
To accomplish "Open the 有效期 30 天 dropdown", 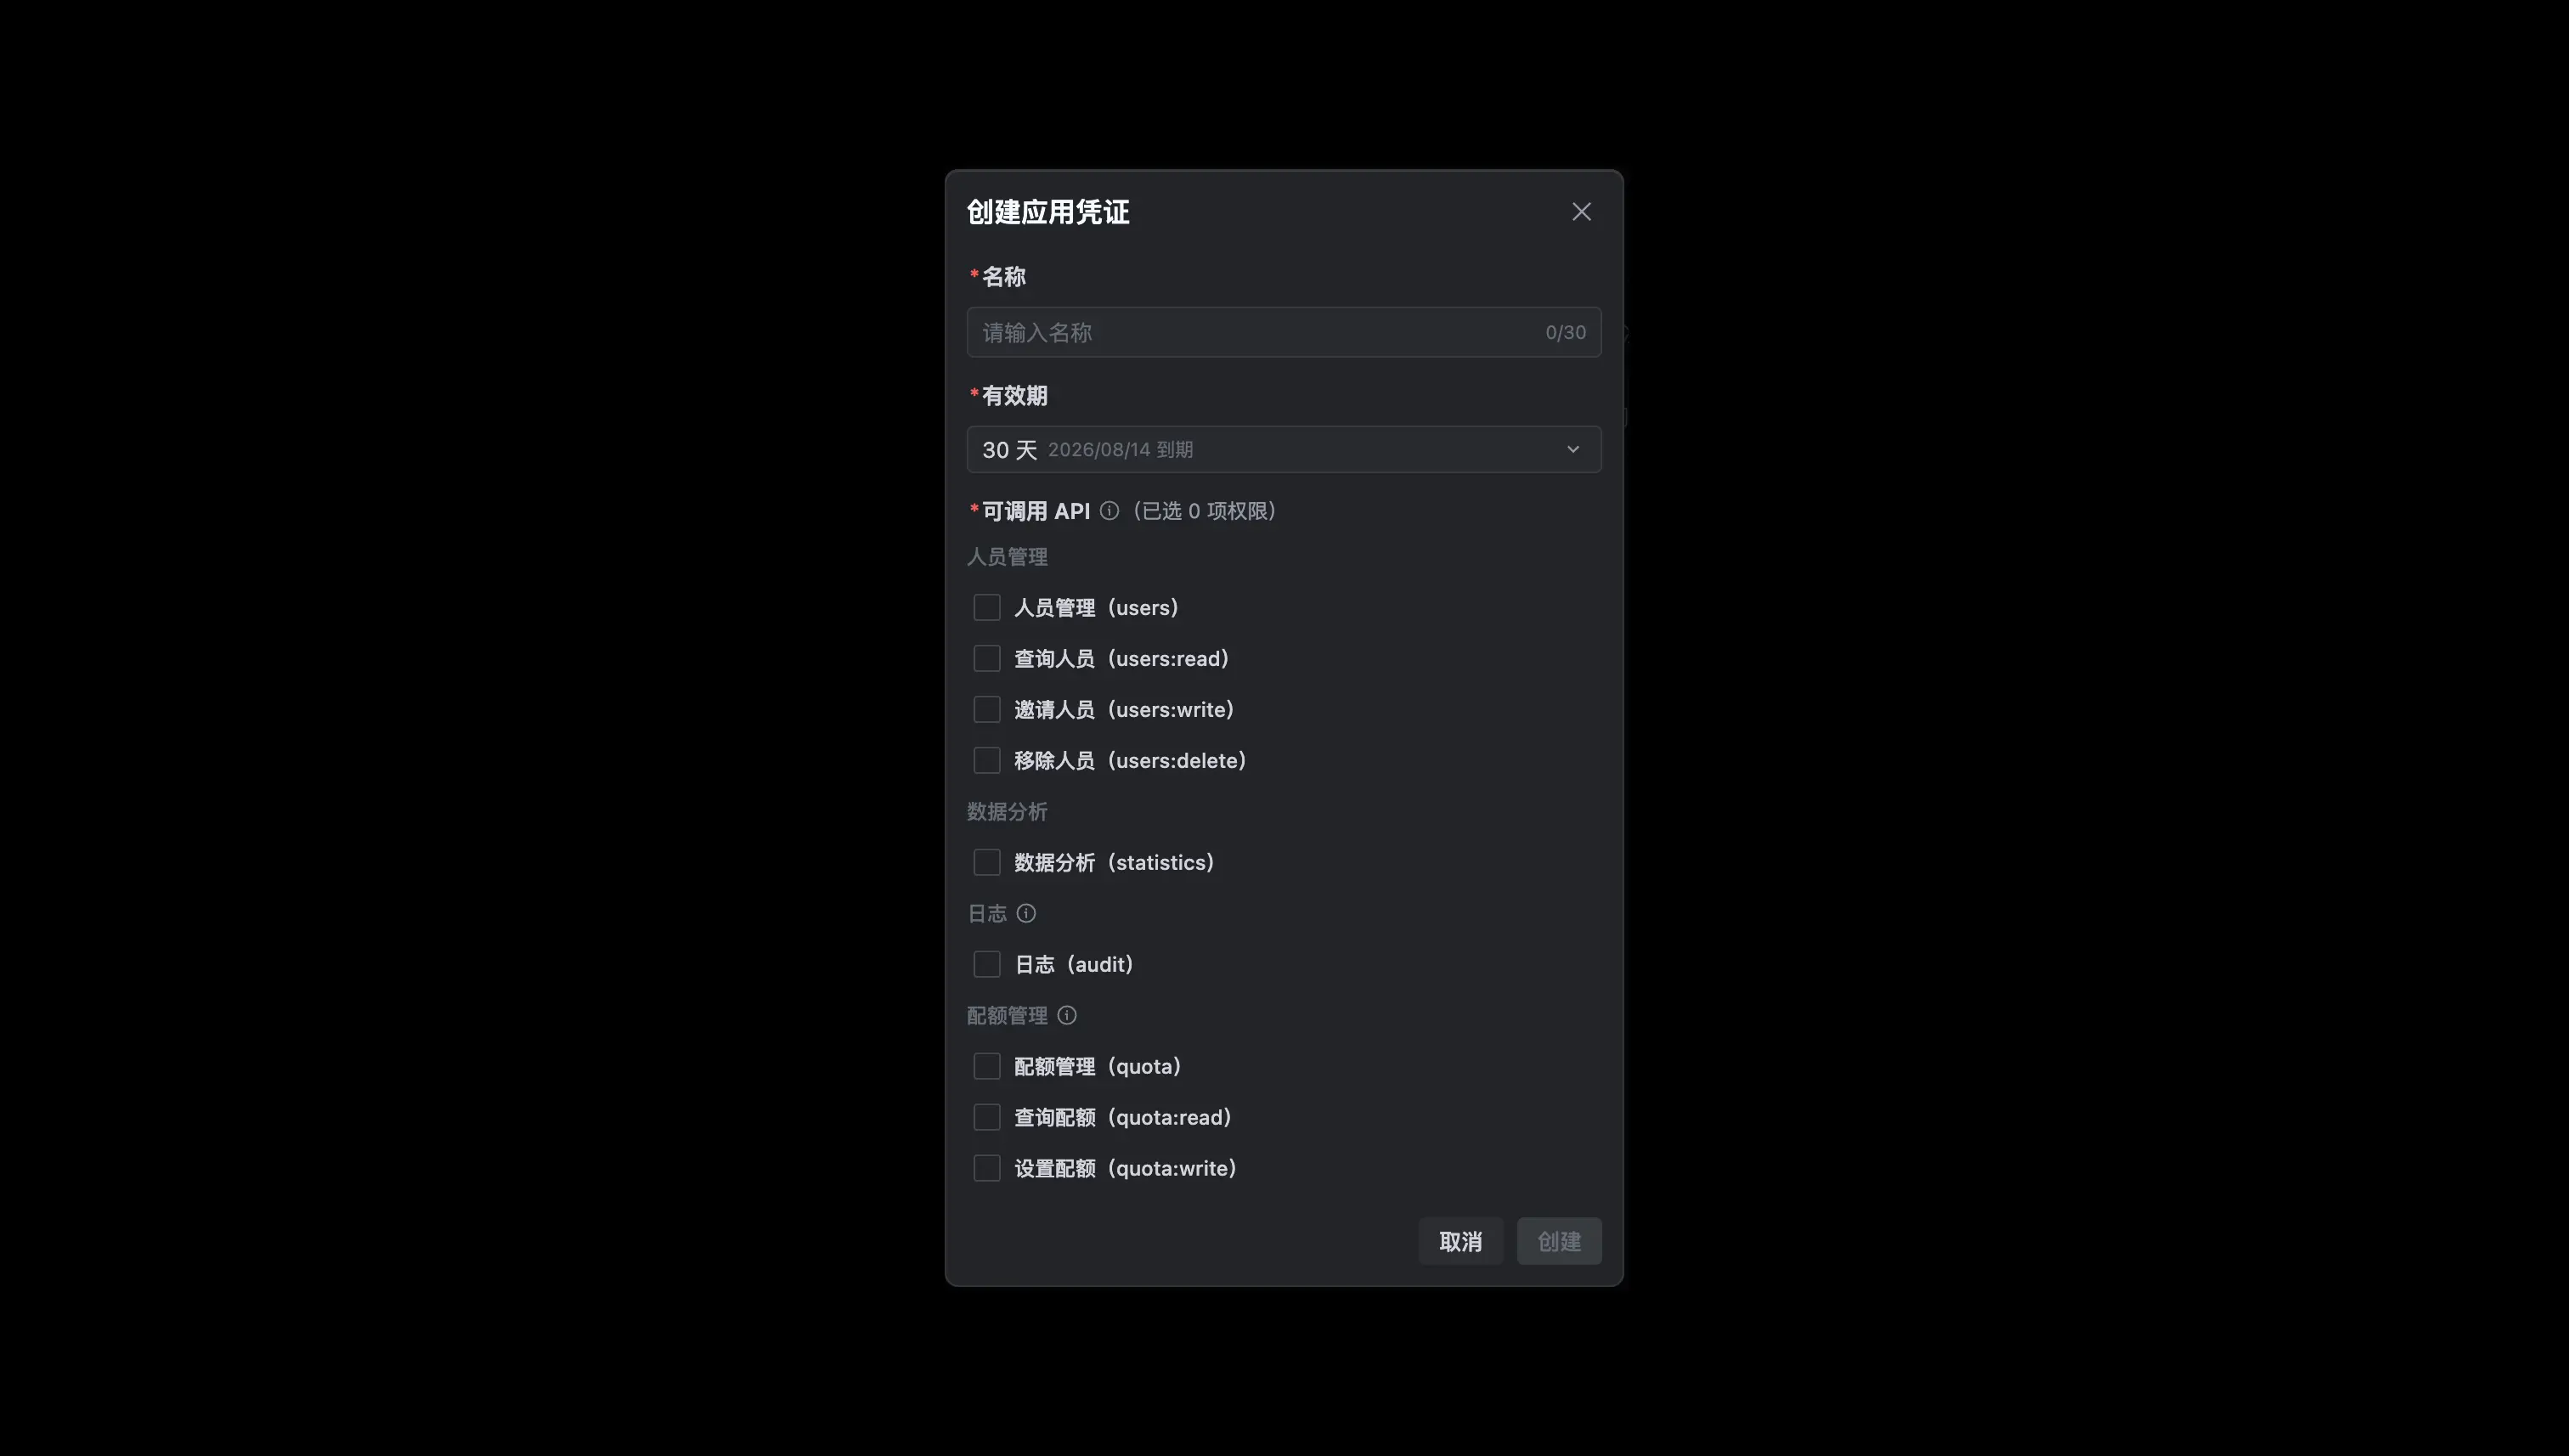I will (1284, 449).
